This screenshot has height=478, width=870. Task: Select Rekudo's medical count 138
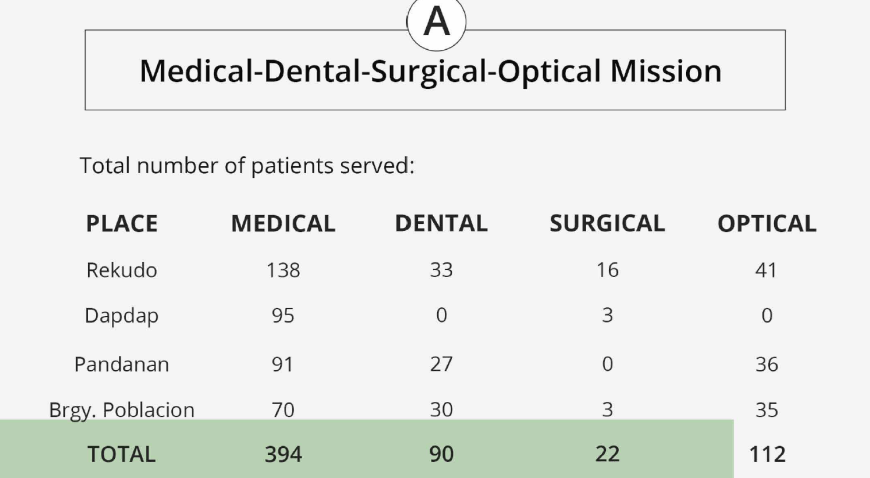pos(283,270)
